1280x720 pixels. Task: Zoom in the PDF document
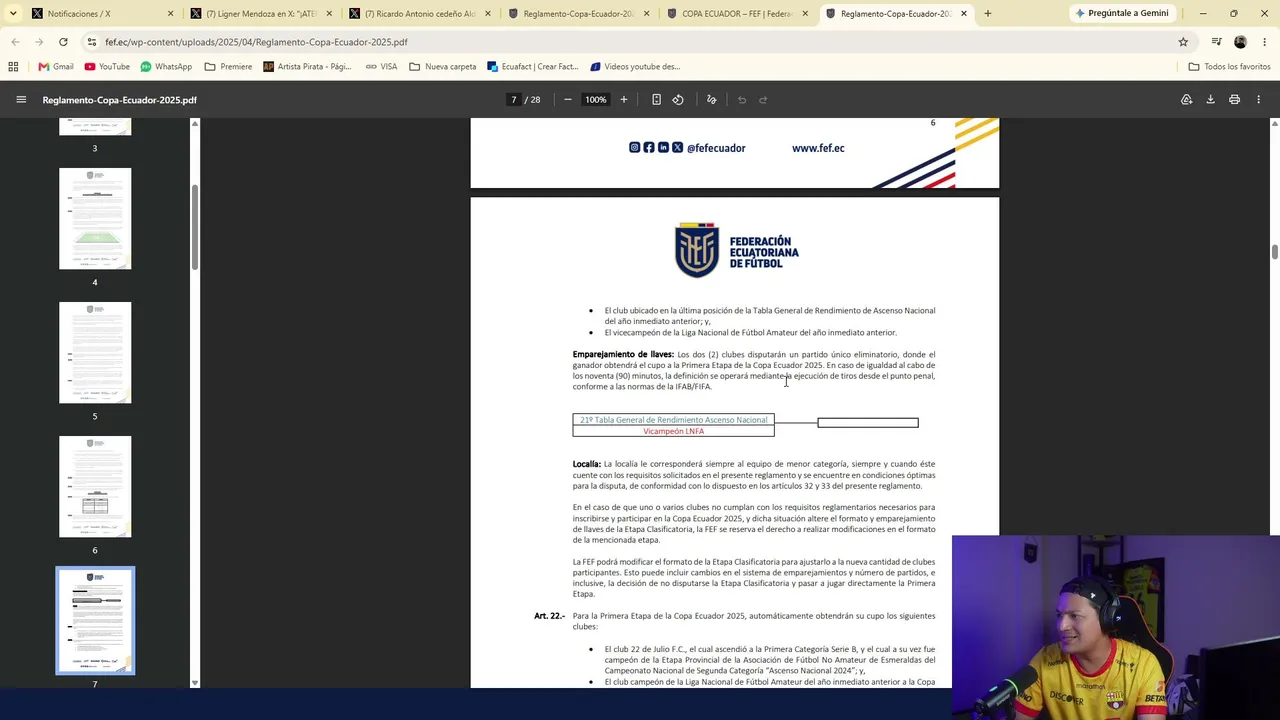coord(624,100)
